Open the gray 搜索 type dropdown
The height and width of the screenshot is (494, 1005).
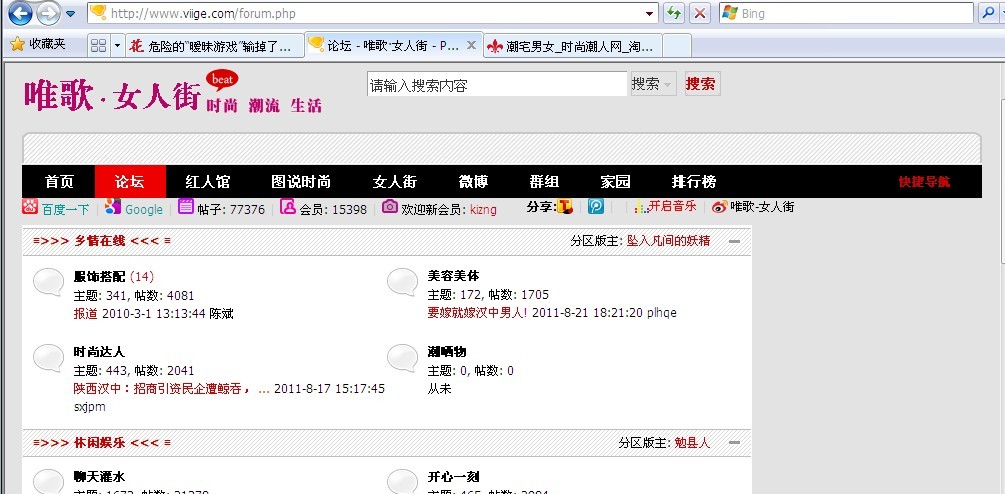coord(653,84)
